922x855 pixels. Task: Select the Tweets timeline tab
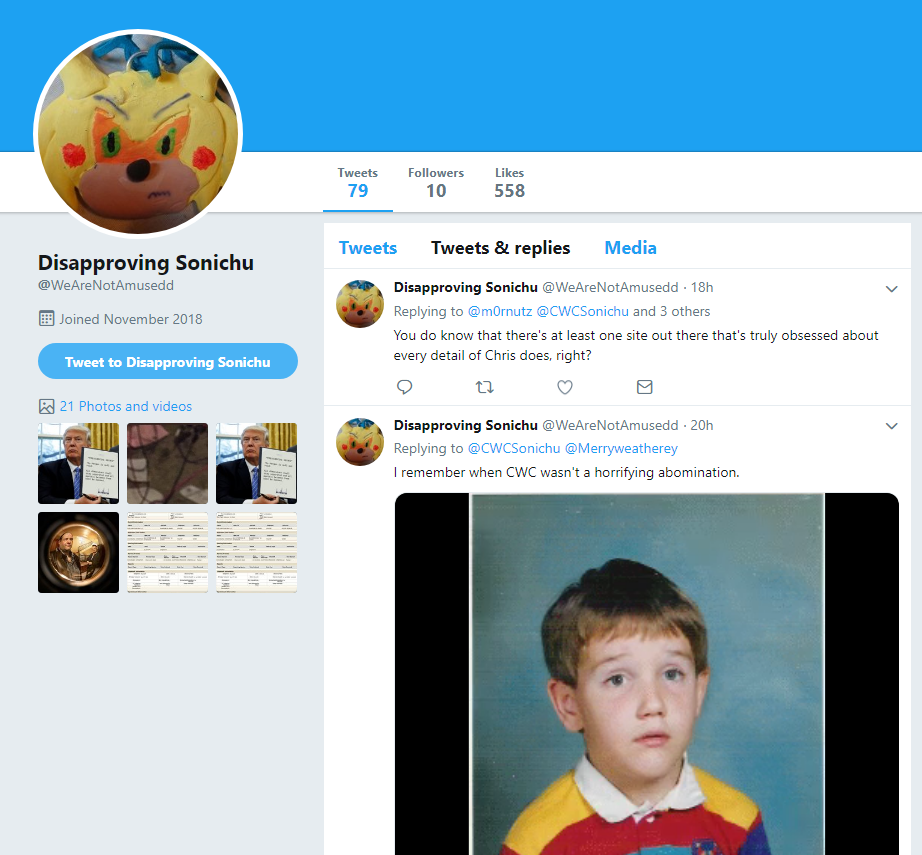click(x=368, y=248)
